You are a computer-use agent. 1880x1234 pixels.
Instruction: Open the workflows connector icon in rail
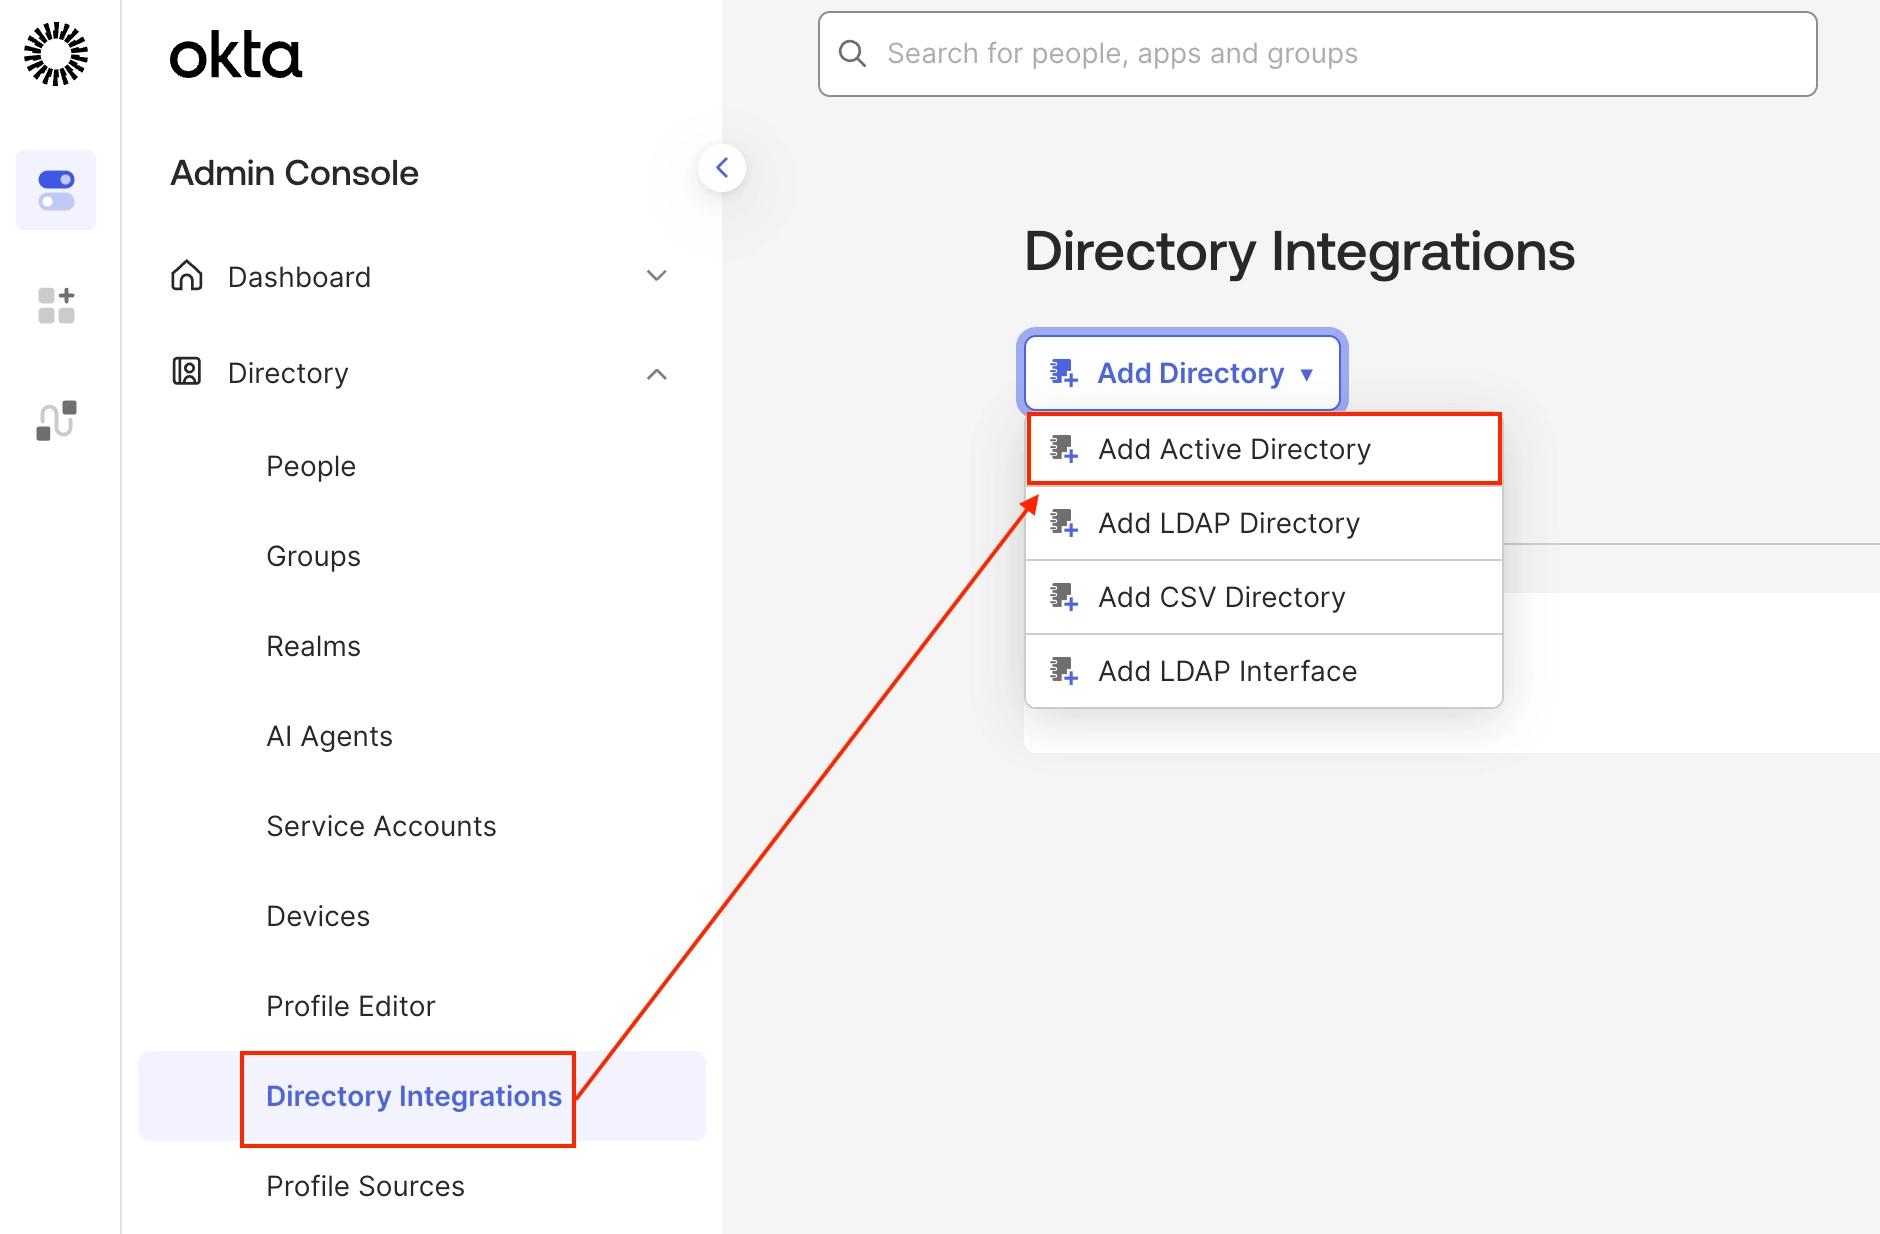click(x=56, y=420)
